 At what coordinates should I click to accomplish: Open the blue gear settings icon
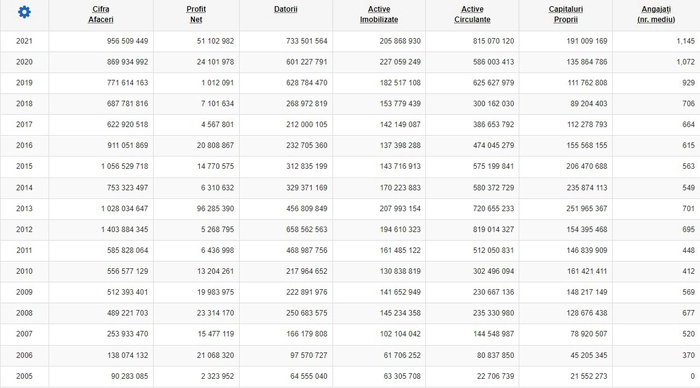click(24, 12)
